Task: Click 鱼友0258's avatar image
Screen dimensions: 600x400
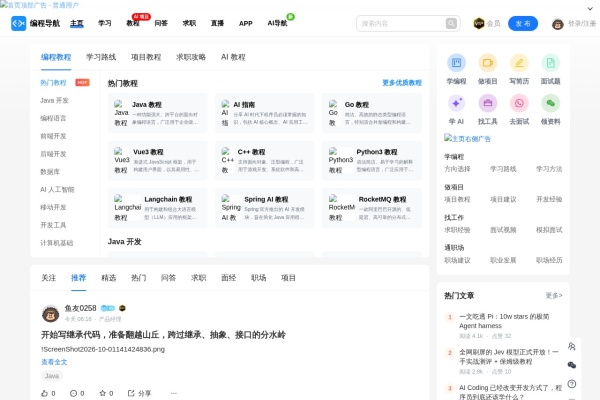Action: (50, 314)
